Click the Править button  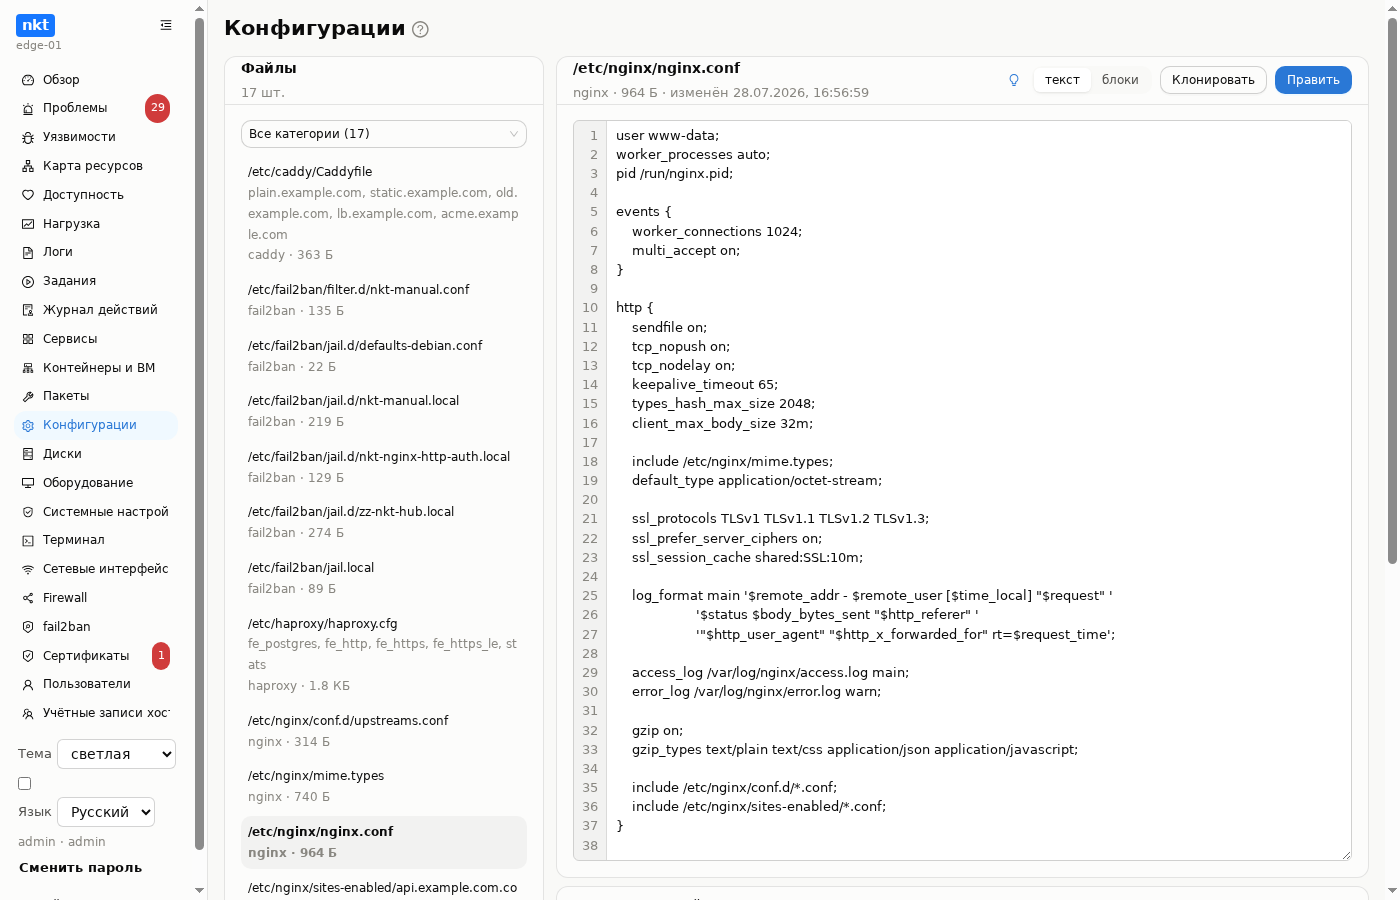[x=1313, y=80]
